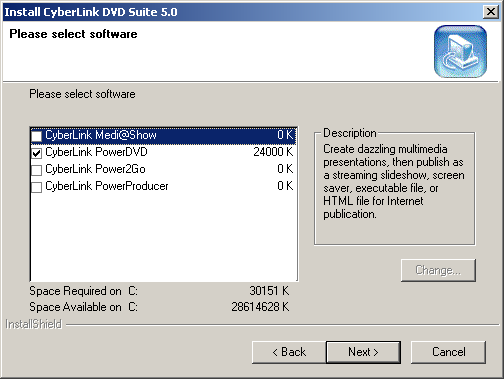
Task: Click the installer computer icon in header
Action: click(460, 52)
